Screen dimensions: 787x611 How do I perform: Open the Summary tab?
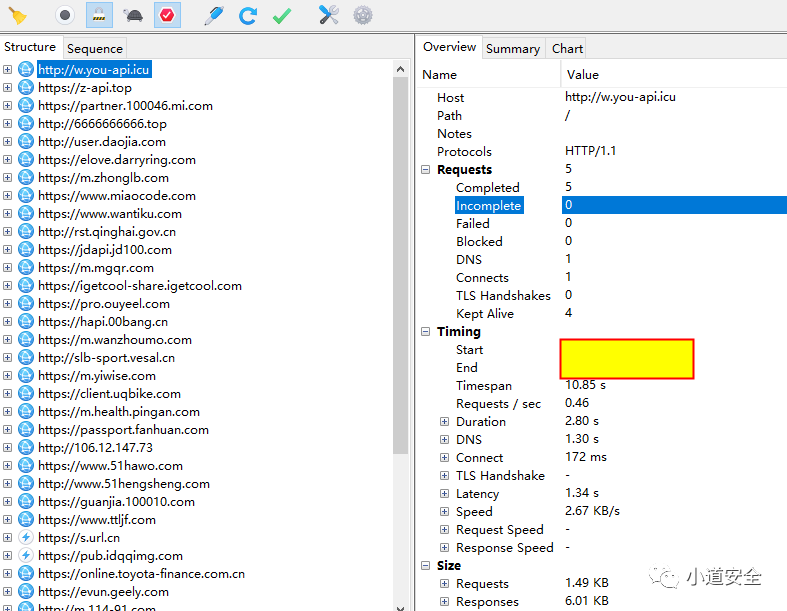point(512,48)
